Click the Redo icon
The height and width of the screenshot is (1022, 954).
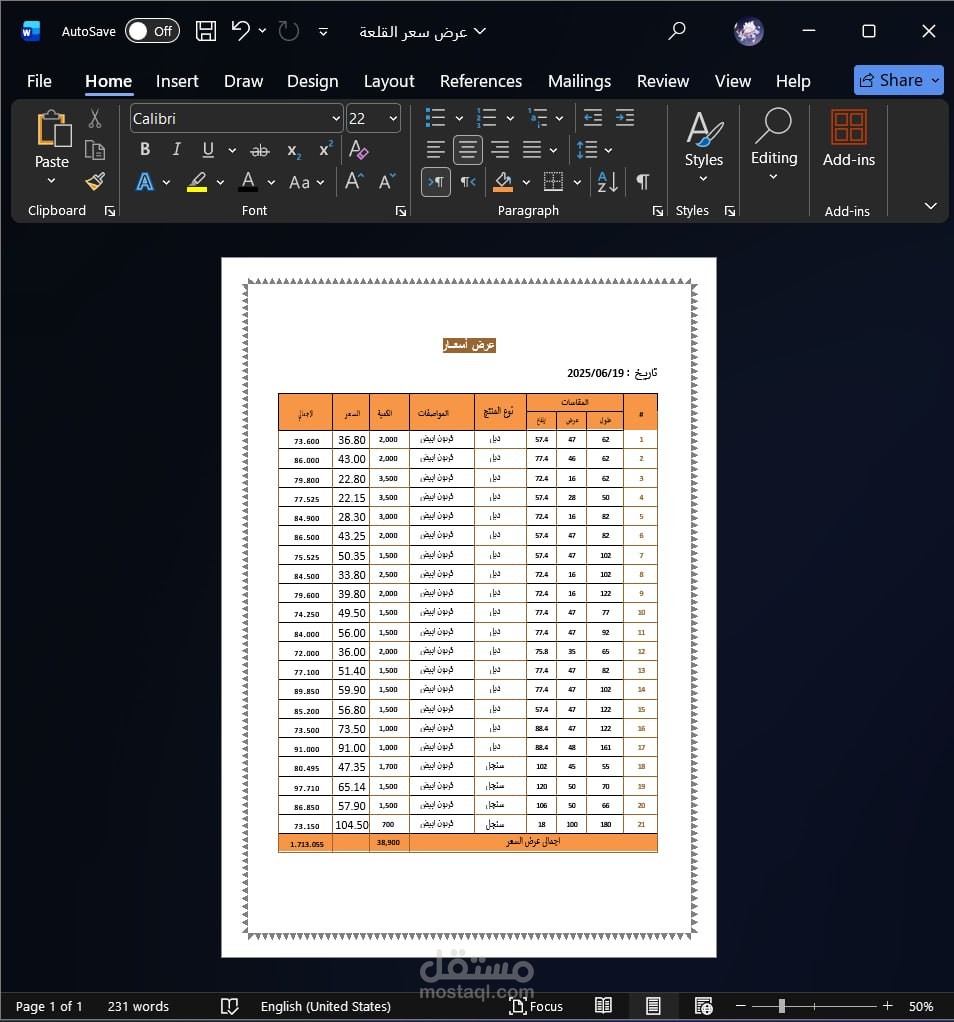[x=288, y=31]
